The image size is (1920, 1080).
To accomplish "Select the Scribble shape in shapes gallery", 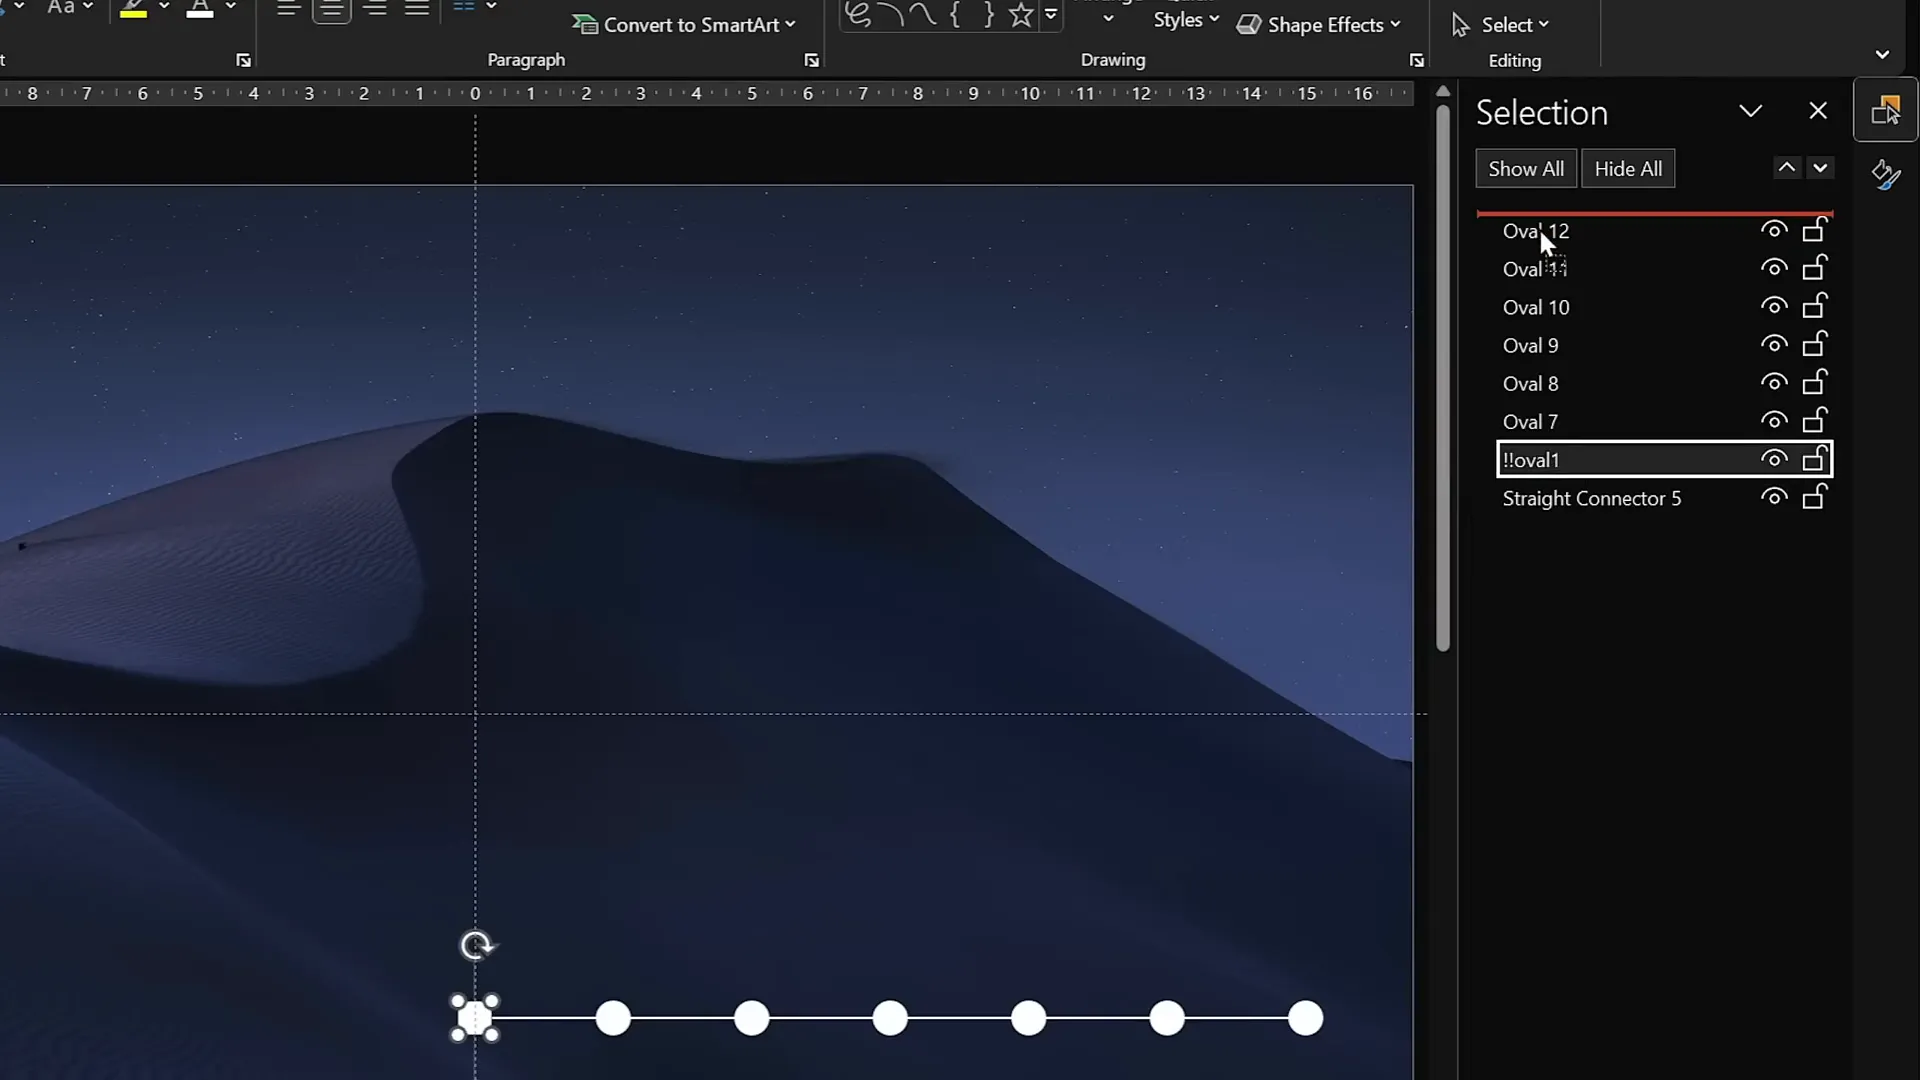I will coord(858,15).
